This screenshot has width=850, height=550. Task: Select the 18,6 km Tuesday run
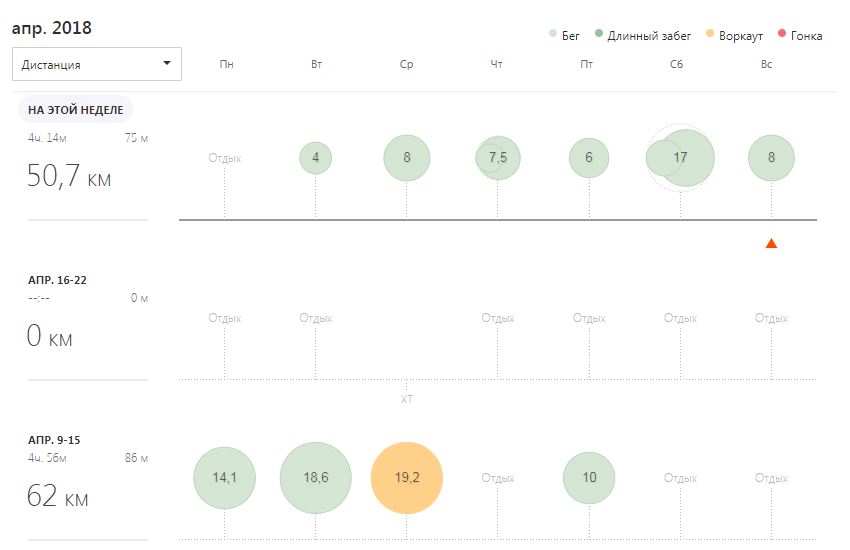[x=315, y=477]
